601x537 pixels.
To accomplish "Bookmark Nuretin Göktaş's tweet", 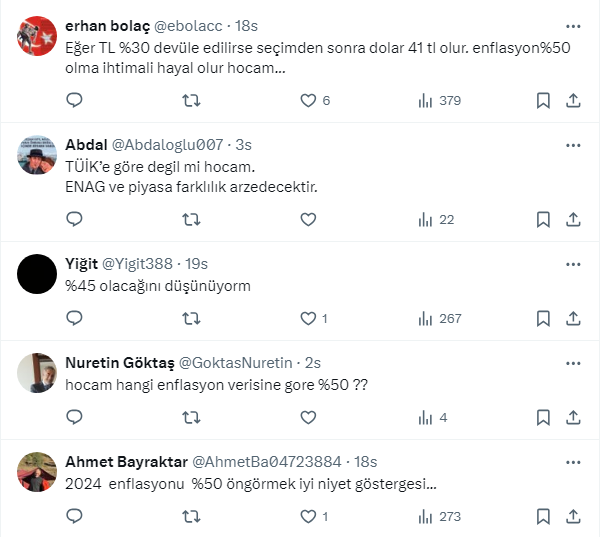I will point(543,417).
